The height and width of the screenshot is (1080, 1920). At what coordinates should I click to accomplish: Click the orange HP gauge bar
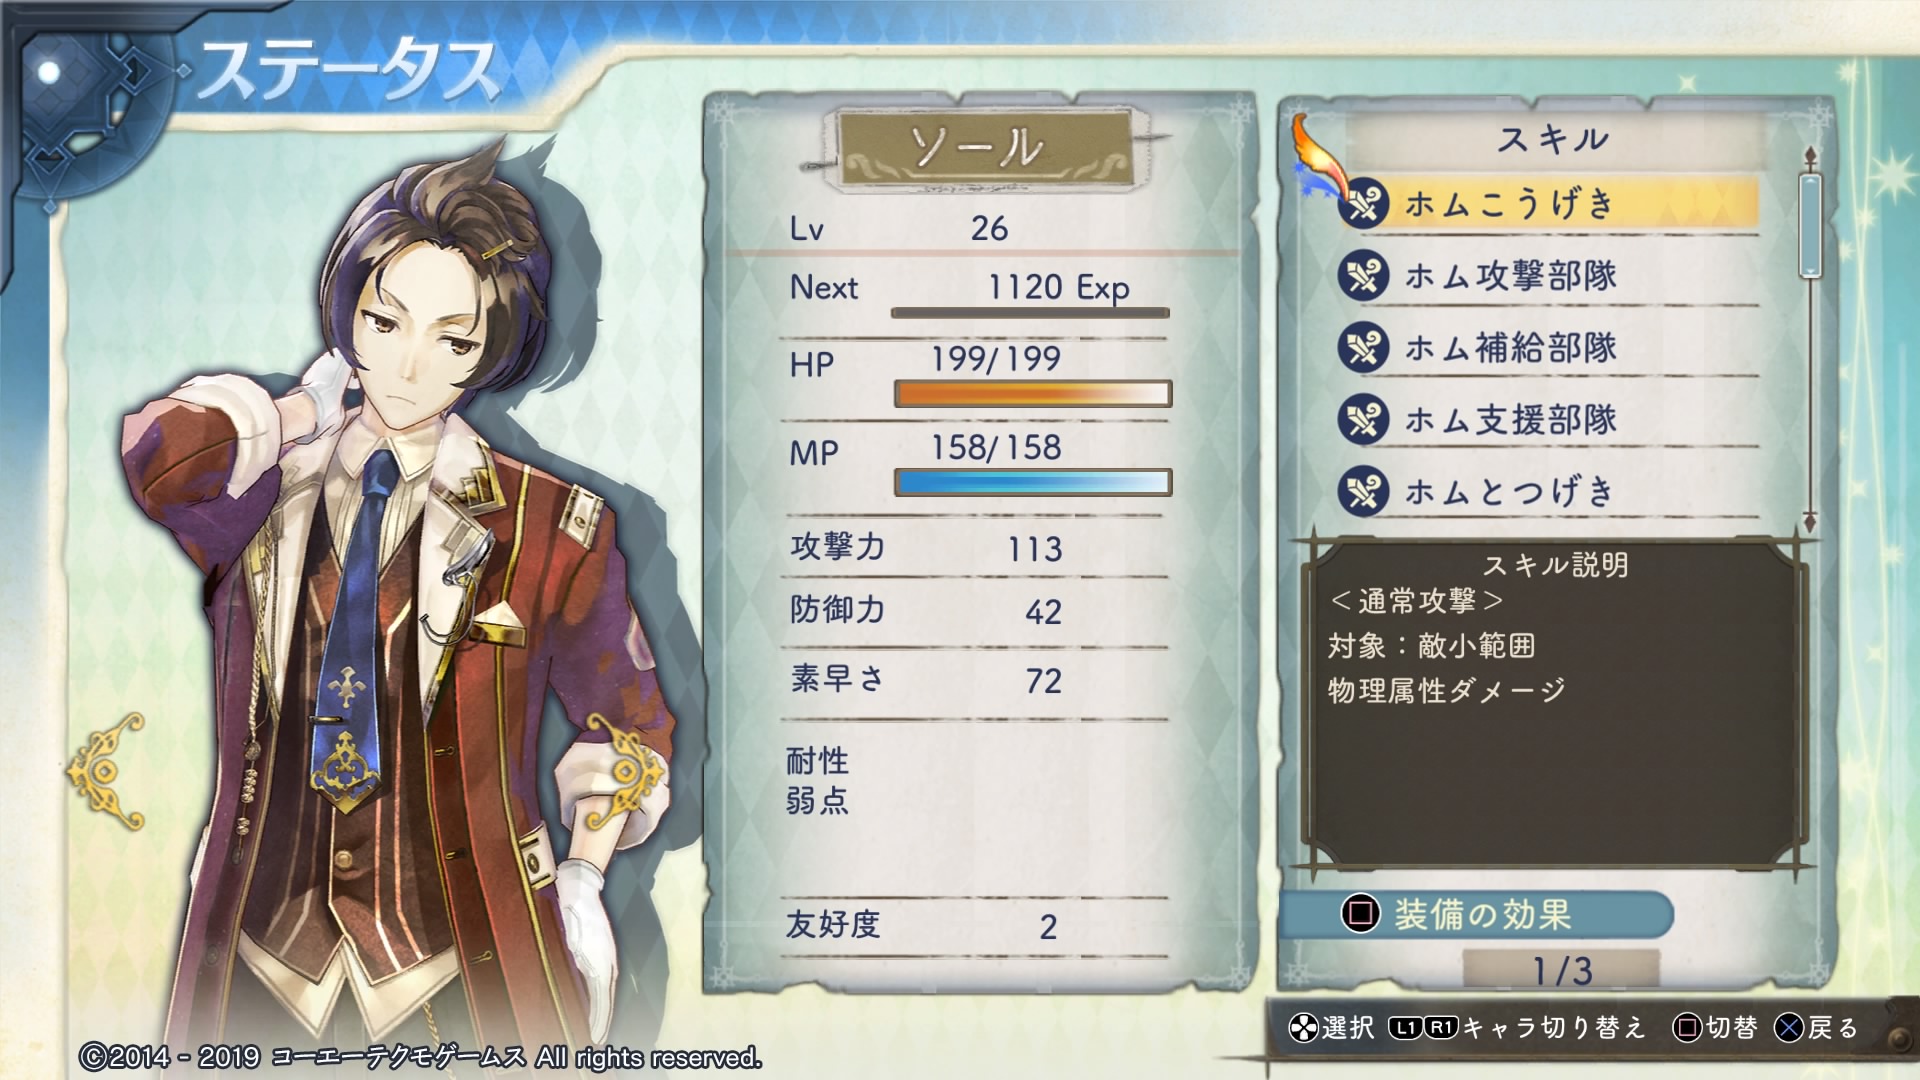click(1032, 394)
